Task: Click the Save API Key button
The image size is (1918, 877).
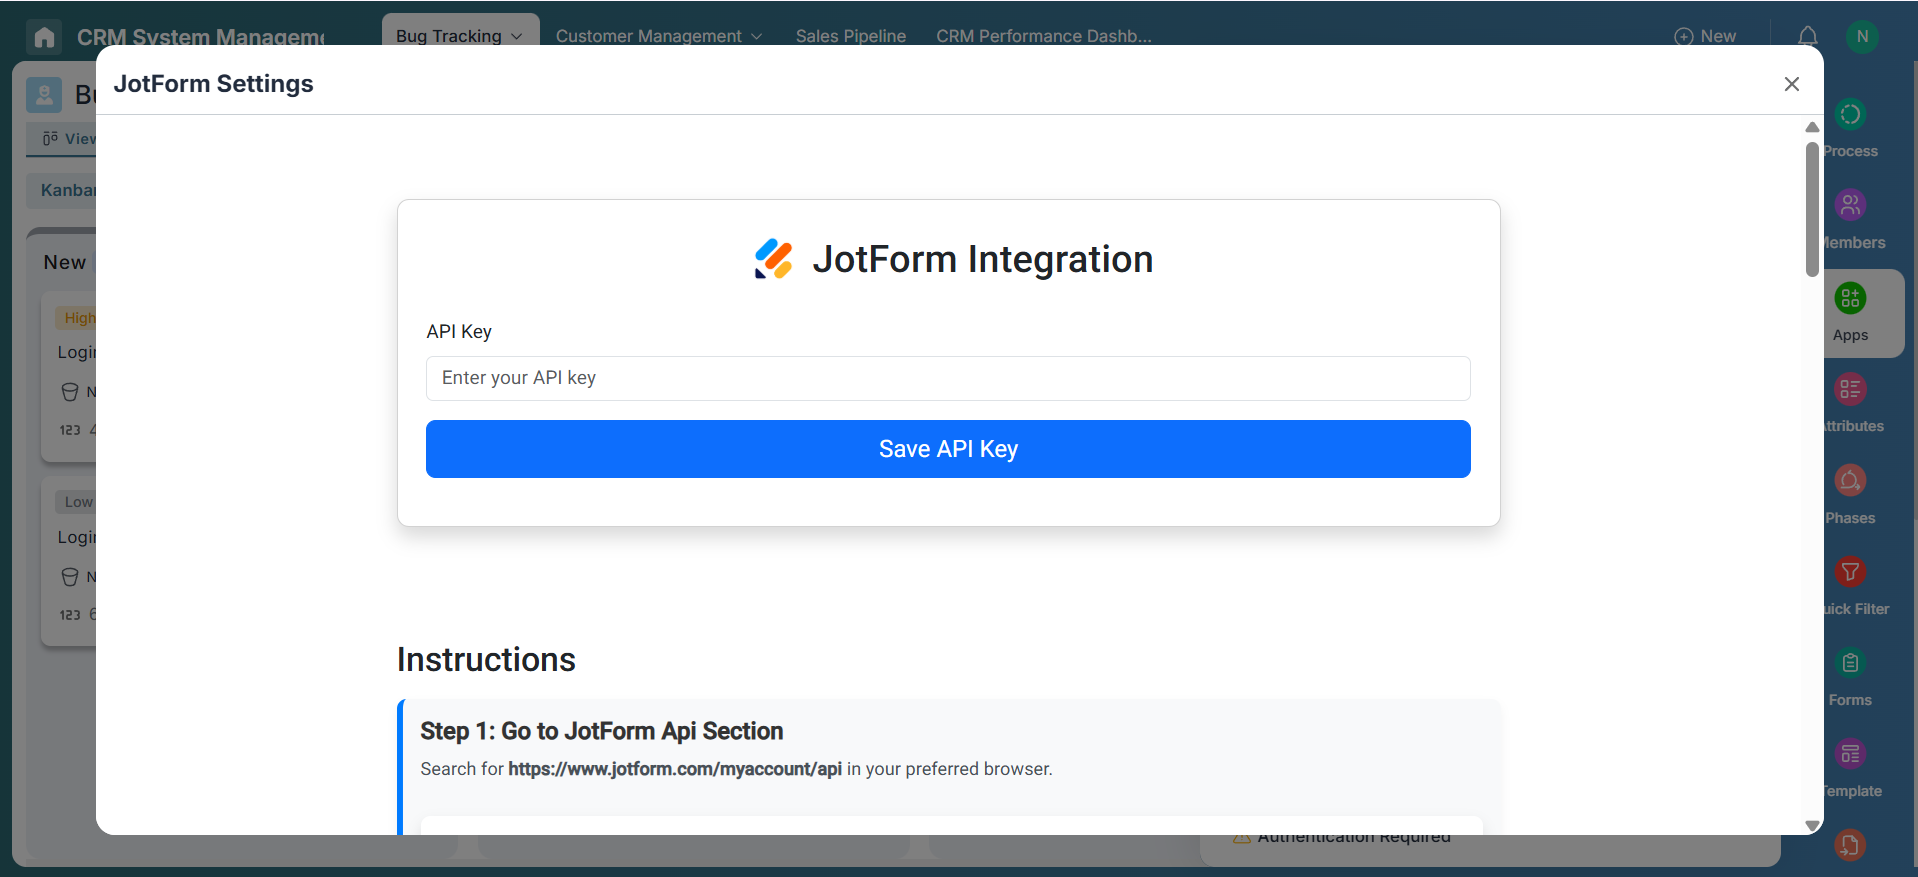Action: coord(948,449)
